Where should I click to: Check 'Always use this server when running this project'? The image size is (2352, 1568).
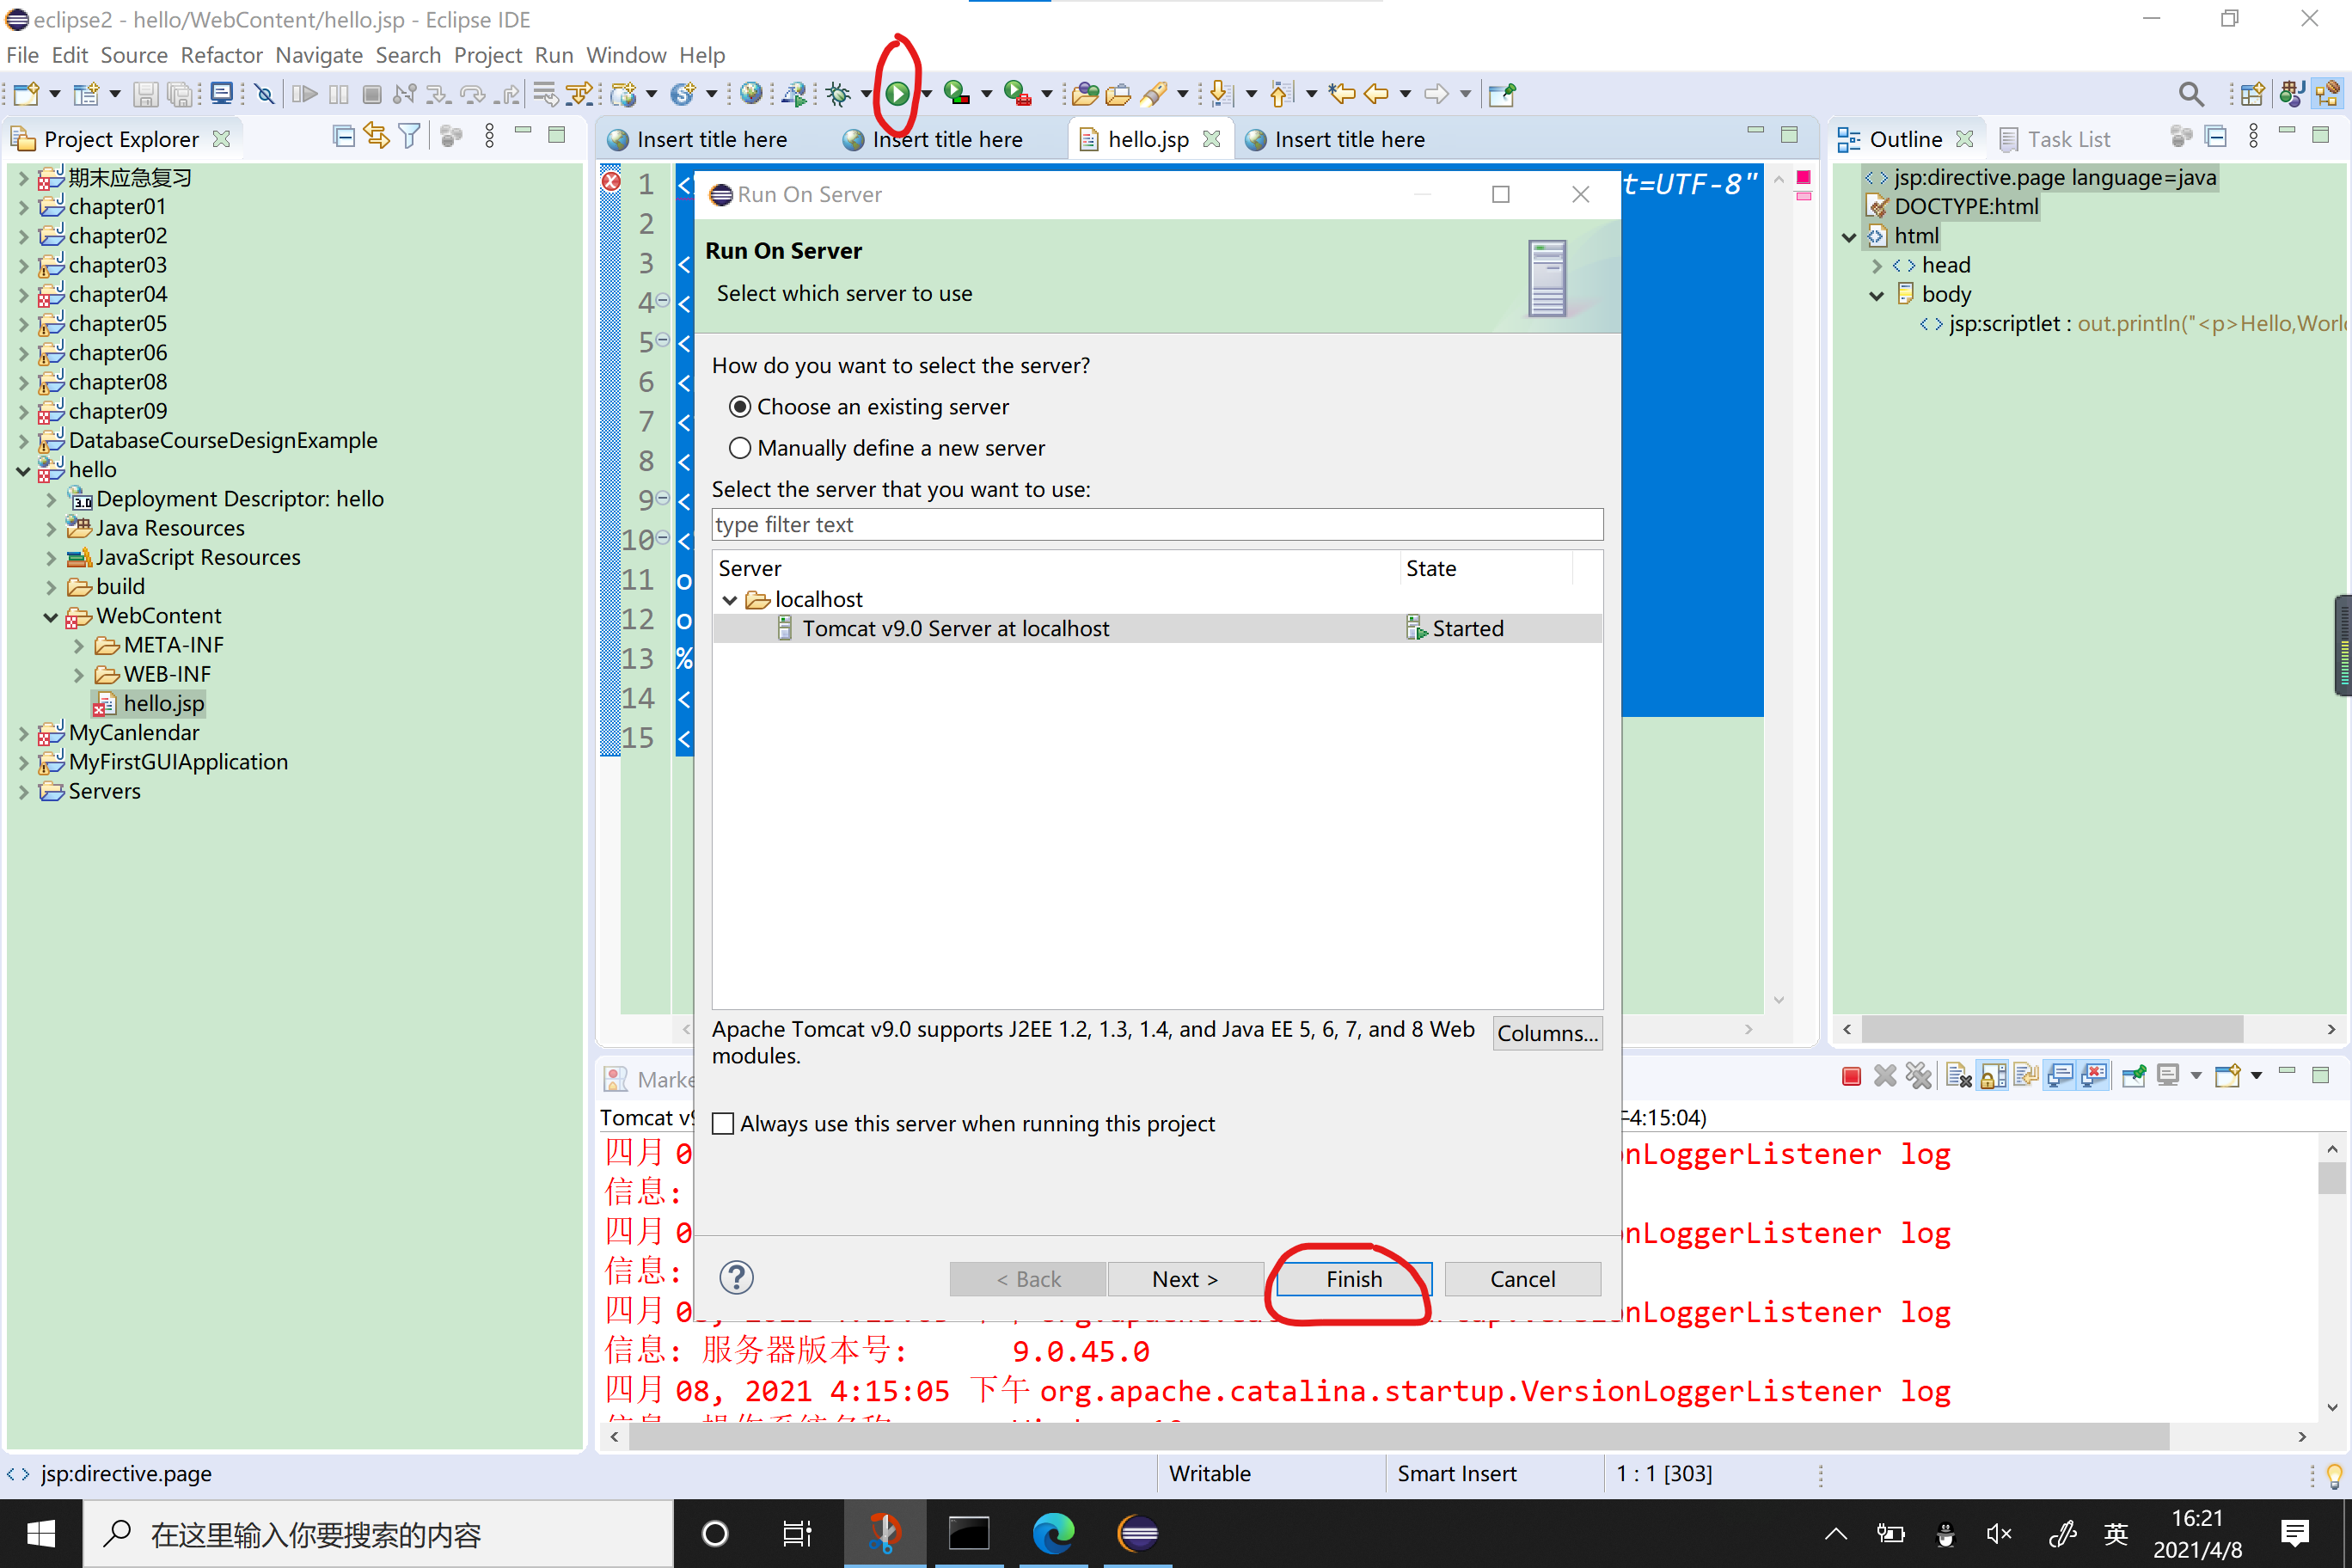tap(723, 1123)
